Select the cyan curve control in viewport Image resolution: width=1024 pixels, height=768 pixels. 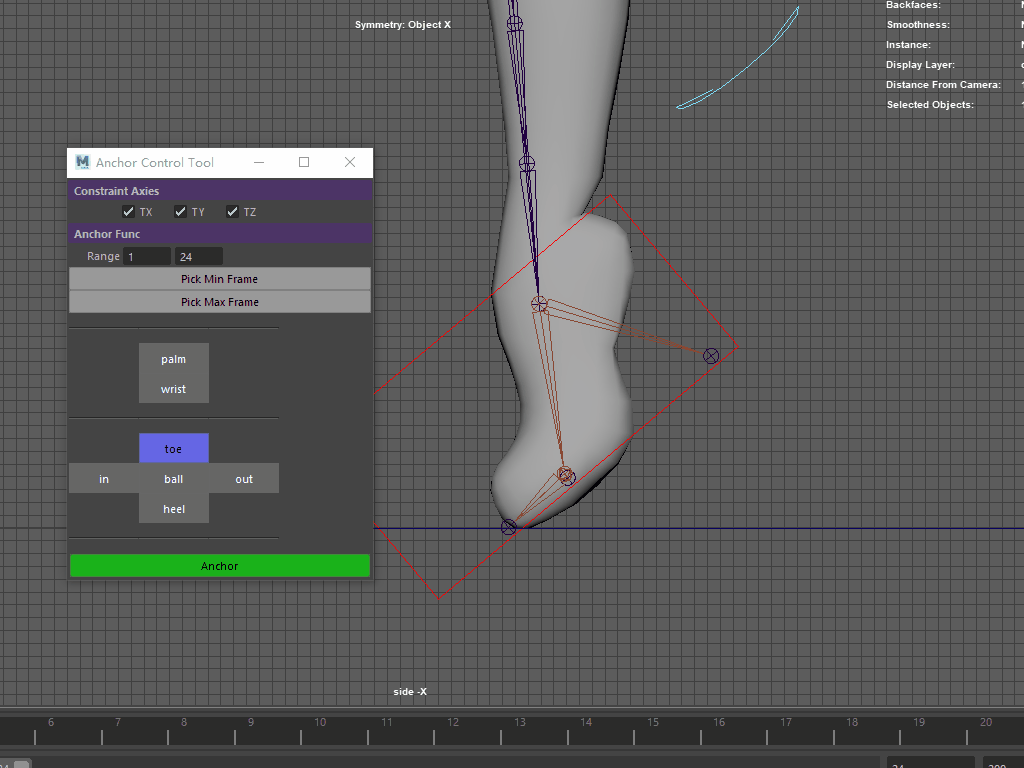coord(745,68)
